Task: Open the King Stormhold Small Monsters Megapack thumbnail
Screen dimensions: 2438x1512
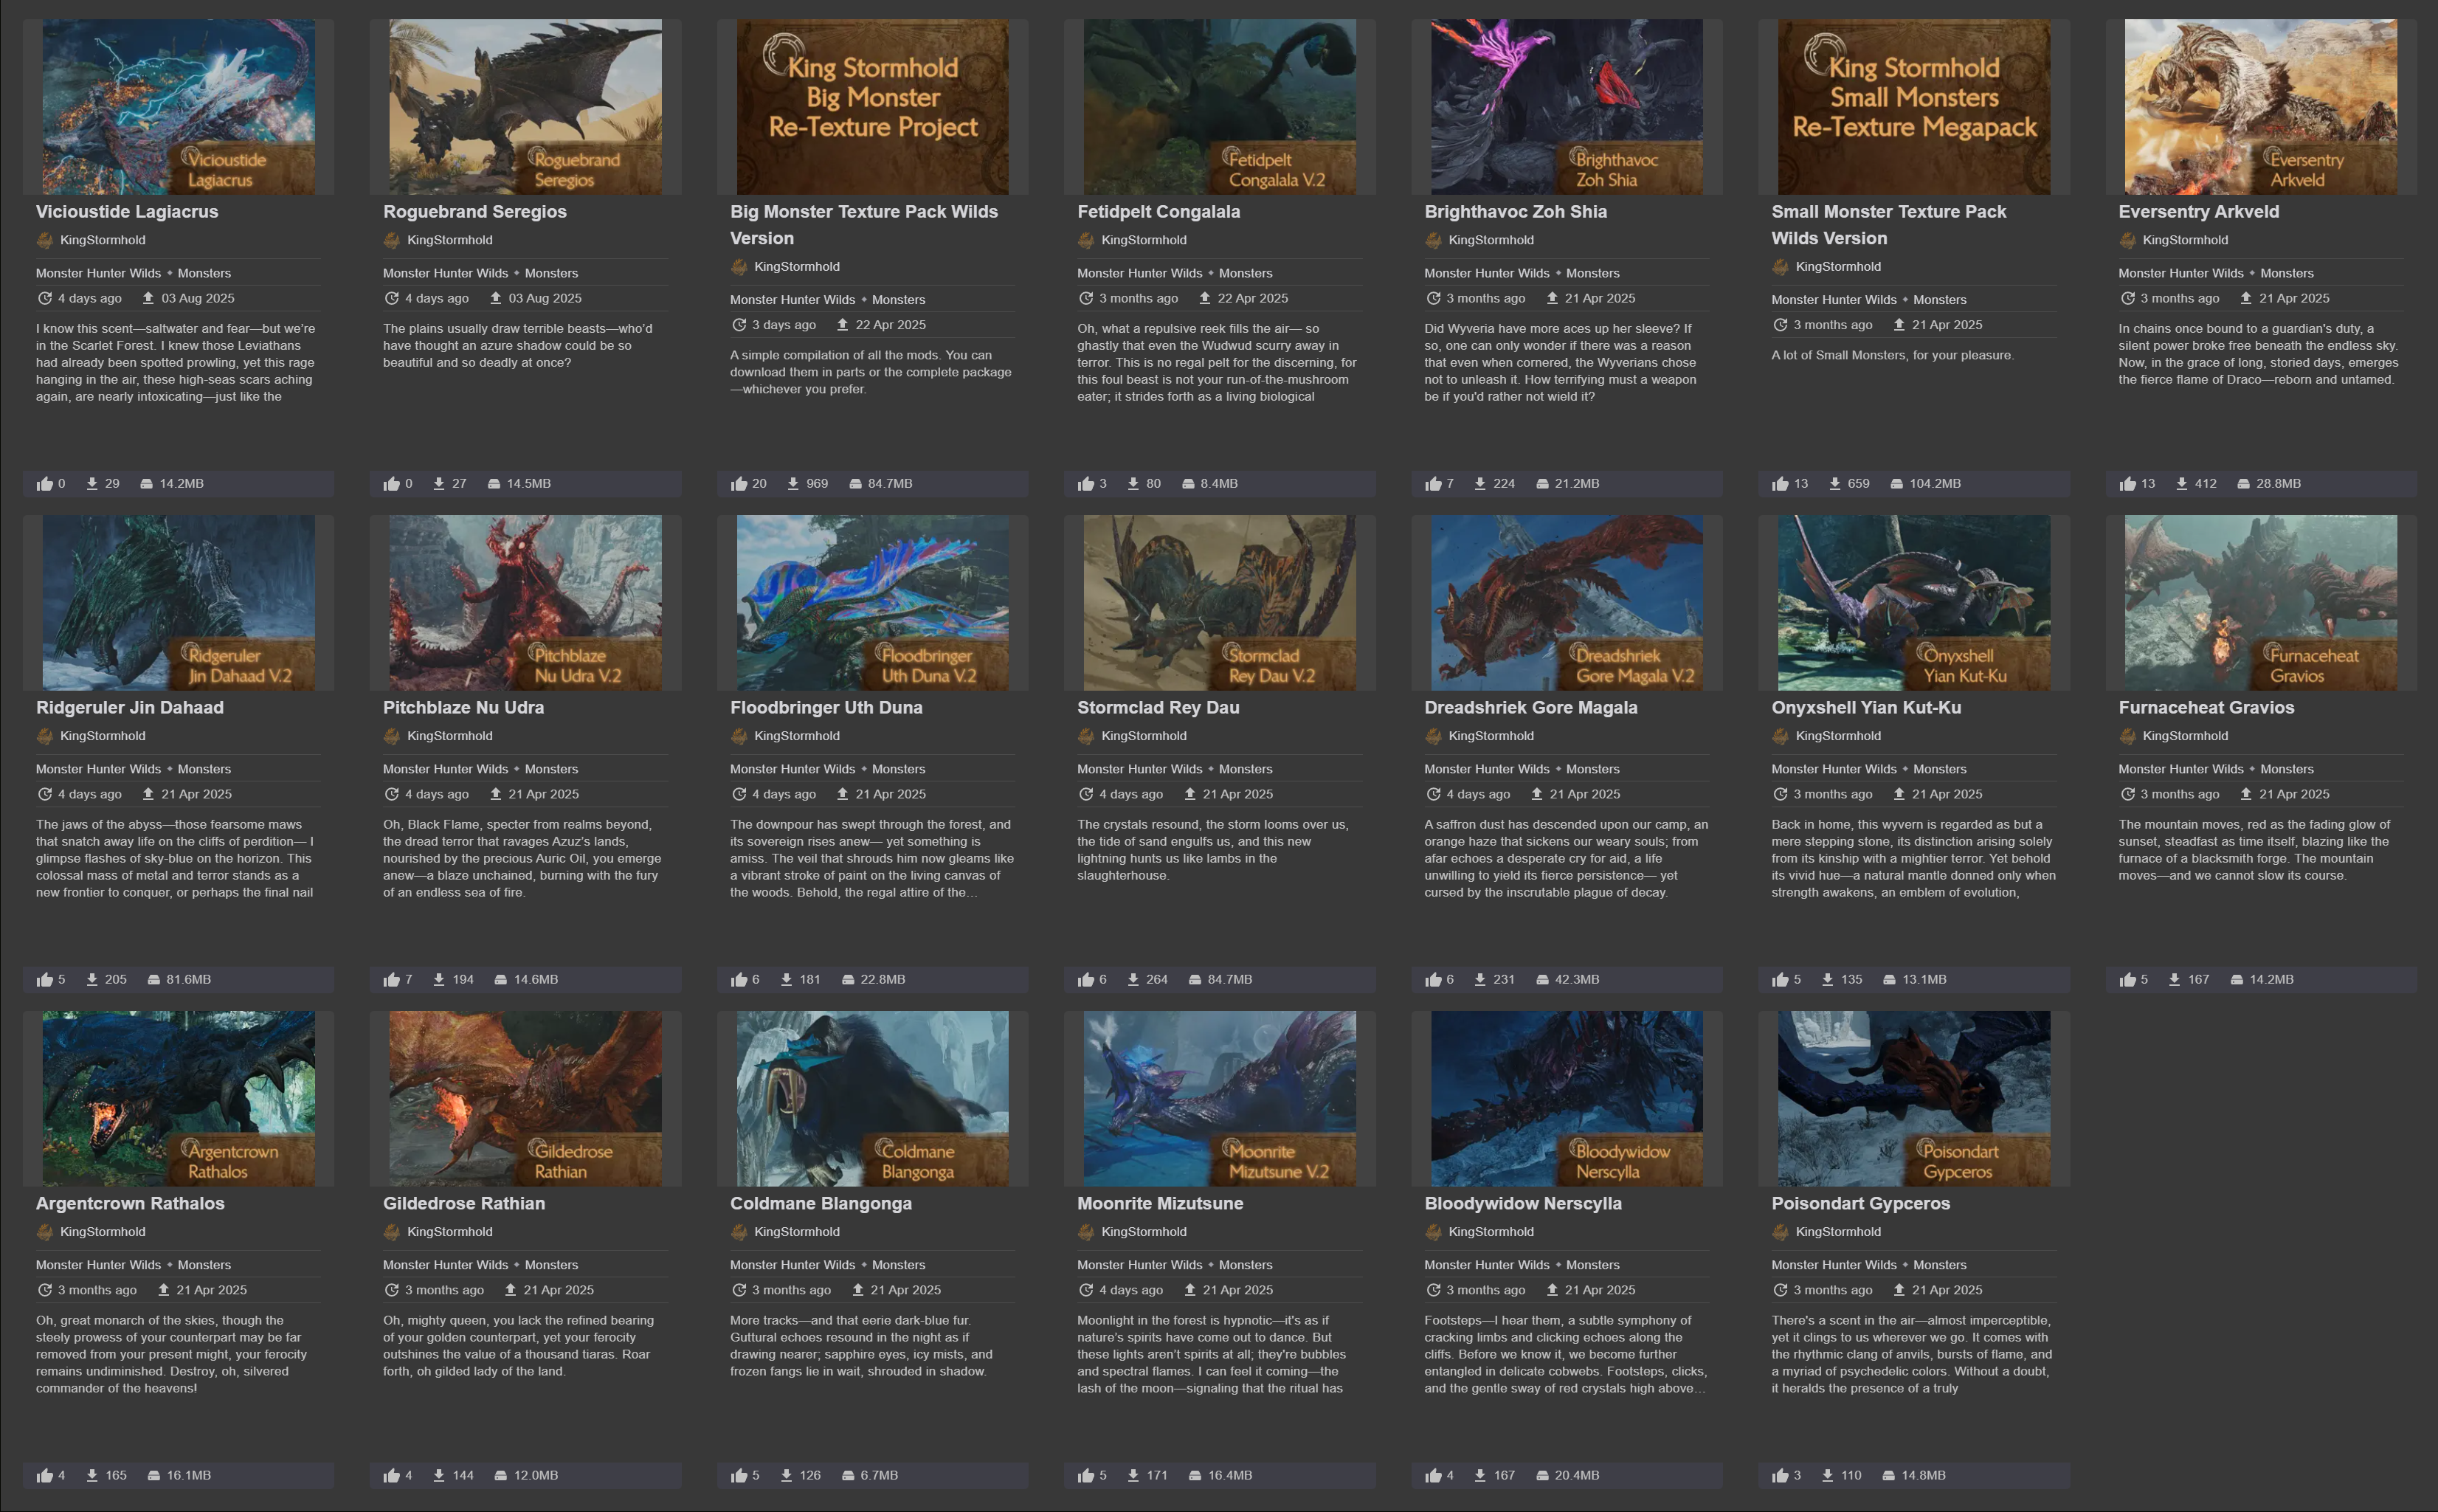Action: pyautogui.click(x=1913, y=107)
